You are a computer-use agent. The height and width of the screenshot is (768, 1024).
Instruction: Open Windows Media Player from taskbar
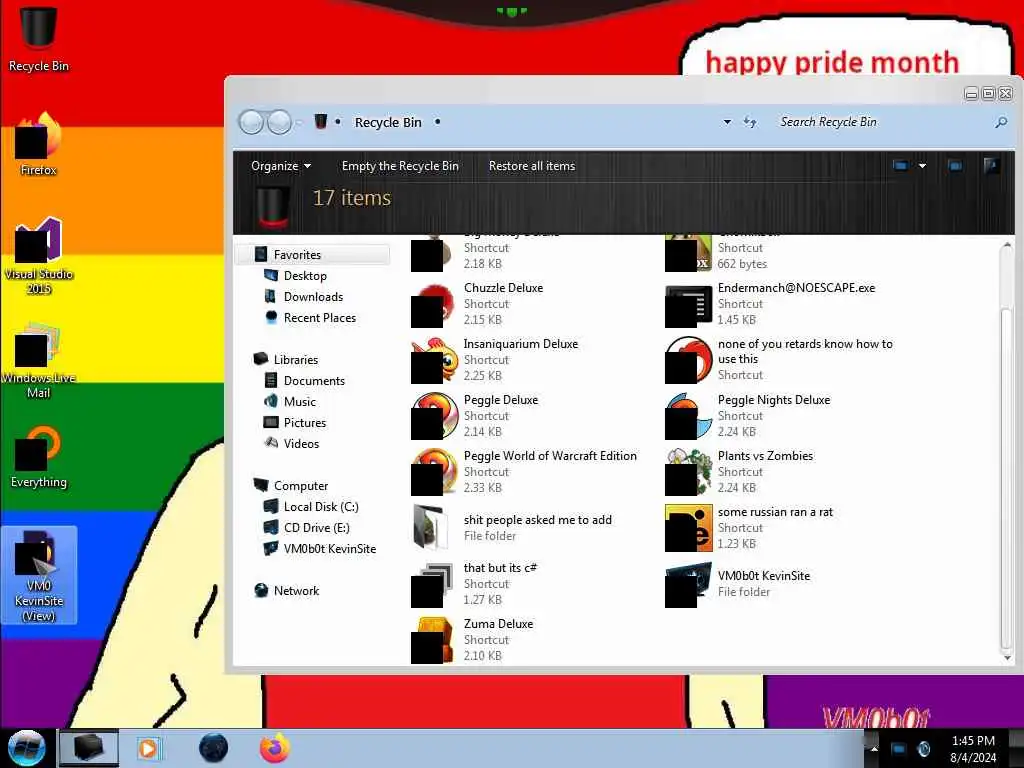[149, 748]
